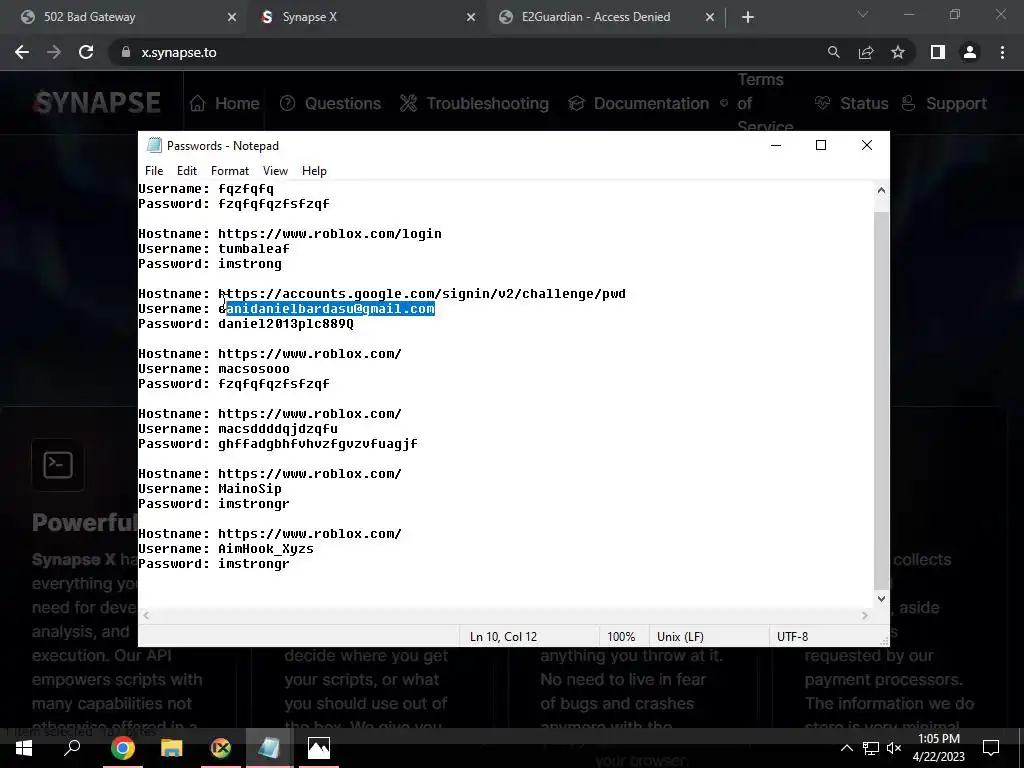The width and height of the screenshot is (1024, 768).
Task: Click the username 'macsosooo' text
Action: 254,369
